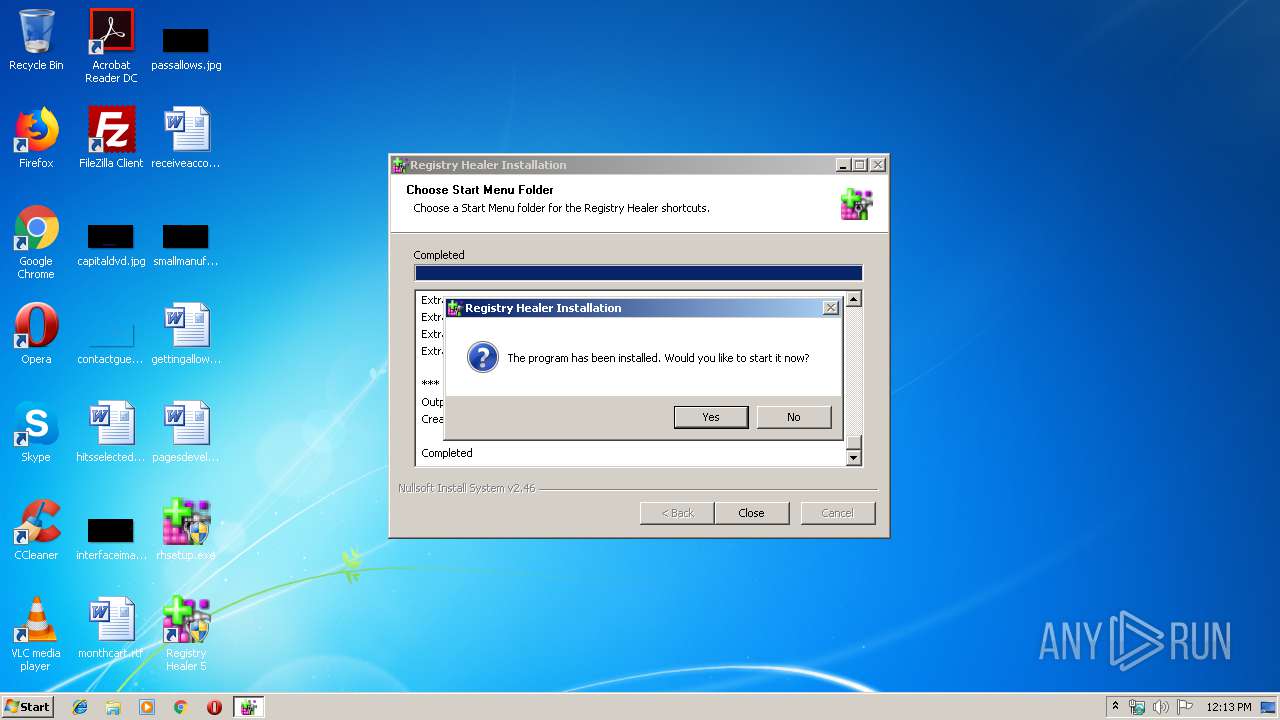Select the capitaldvd.jpg desktop file
1280x720 pixels.
point(111,245)
